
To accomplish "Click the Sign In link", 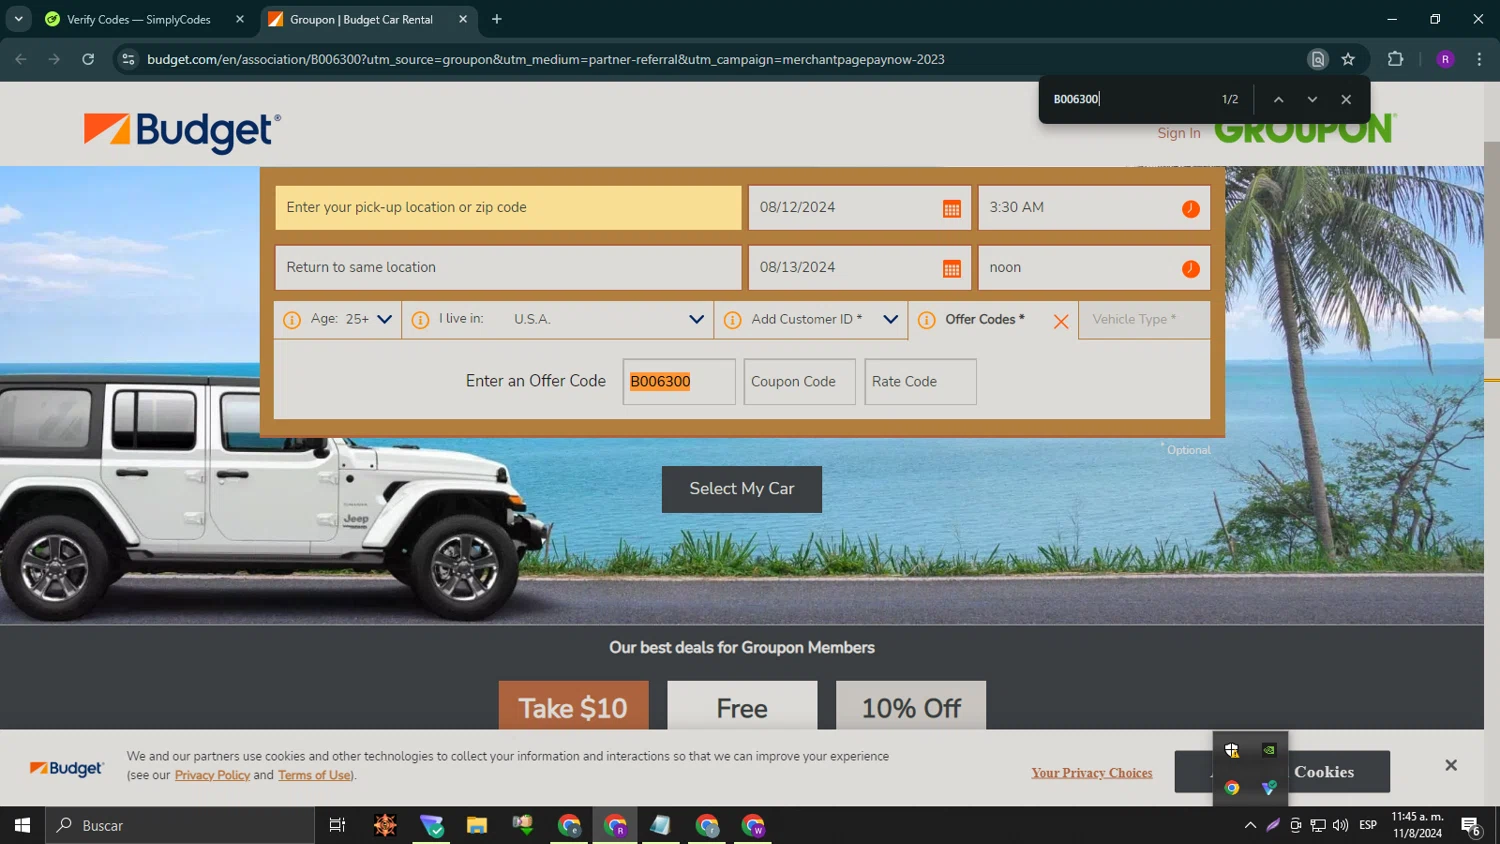I will coord(1179,133).
